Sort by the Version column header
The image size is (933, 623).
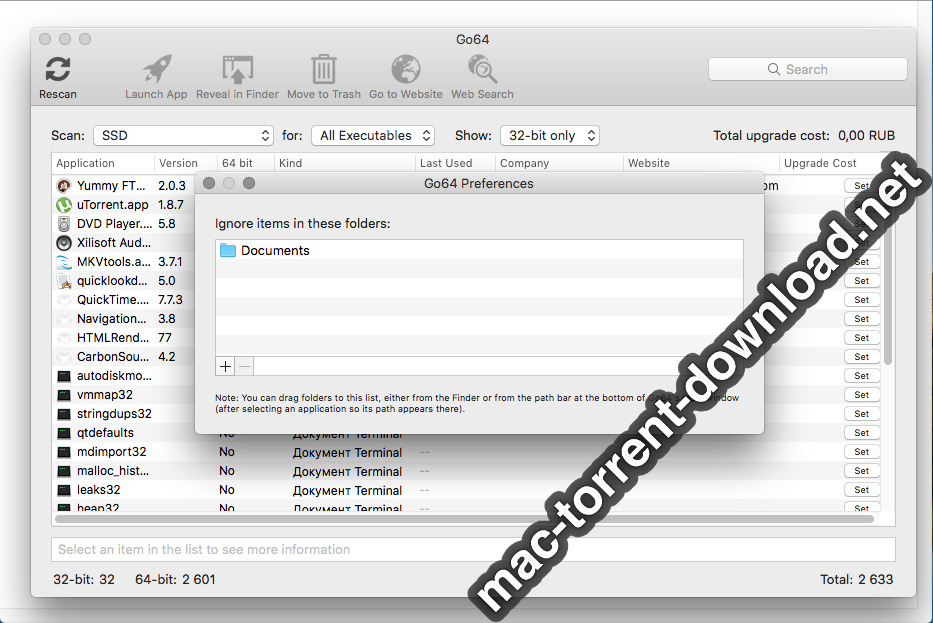pyautogui.click(x=186, y=163)
